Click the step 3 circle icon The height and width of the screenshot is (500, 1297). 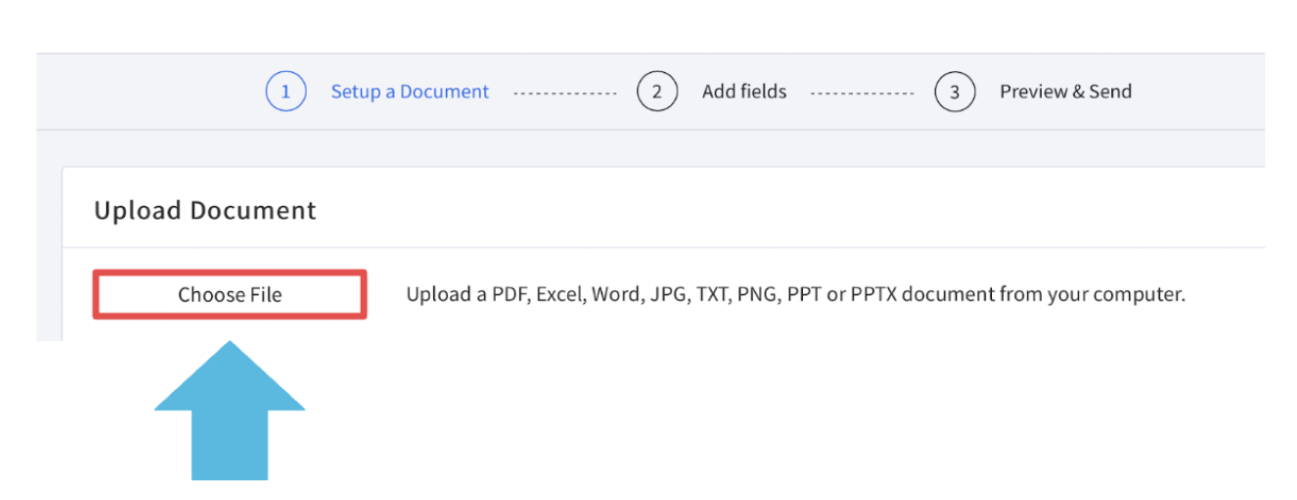pyautogui.click(x=955, y=92)
